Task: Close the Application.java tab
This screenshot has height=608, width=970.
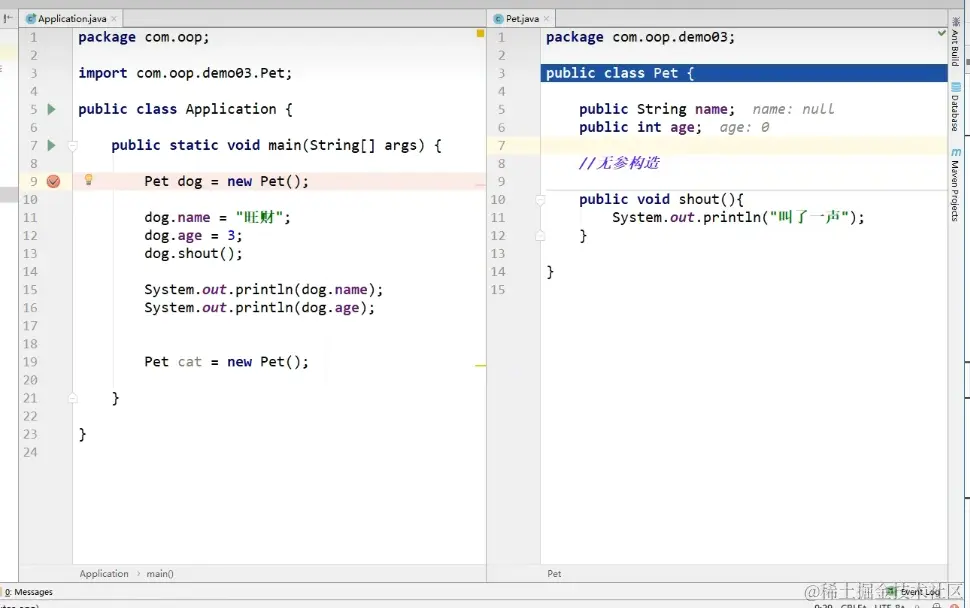Action: [114, 19]
